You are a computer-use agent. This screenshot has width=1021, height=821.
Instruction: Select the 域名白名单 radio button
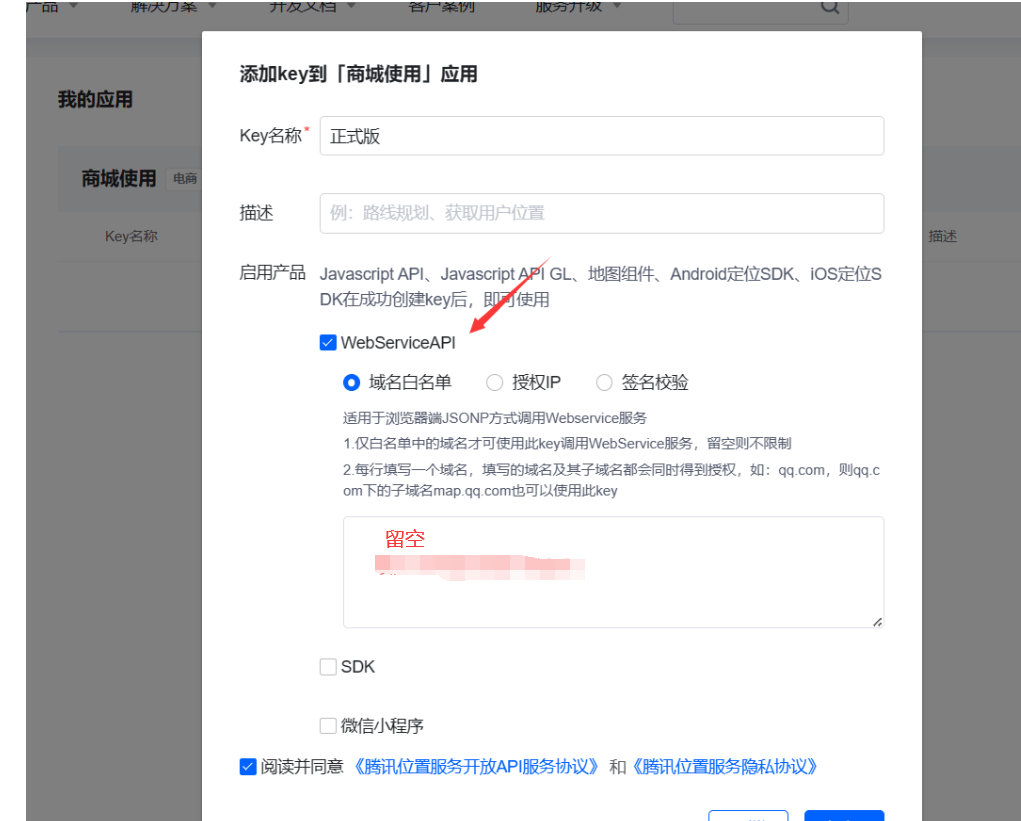(x=351, y=382)
